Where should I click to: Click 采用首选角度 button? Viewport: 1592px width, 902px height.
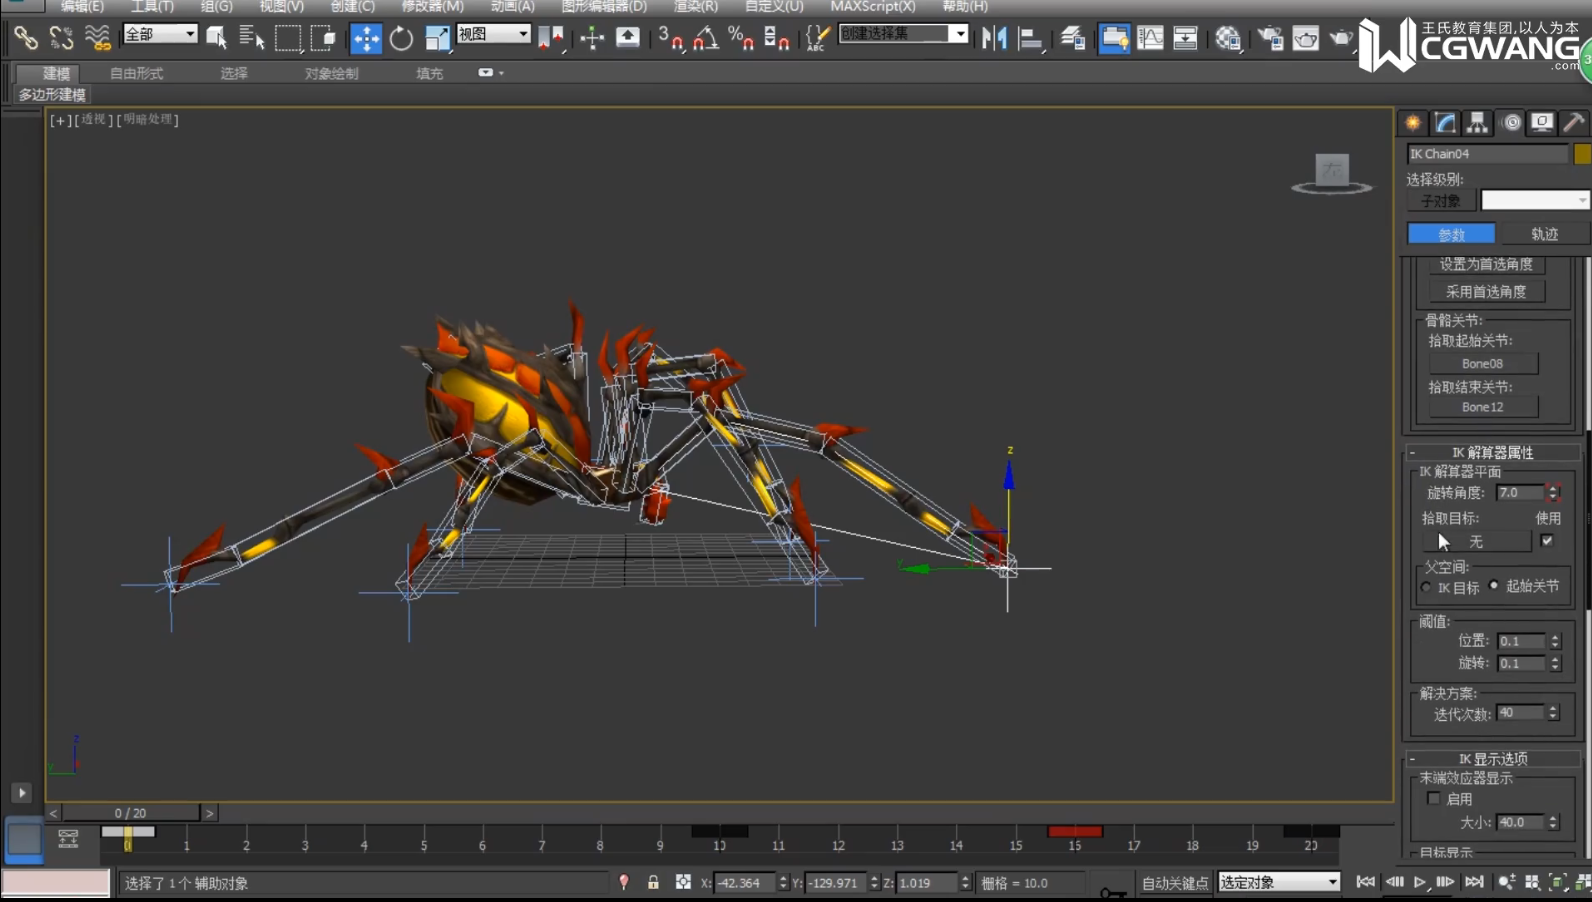tap(1486, 291)
